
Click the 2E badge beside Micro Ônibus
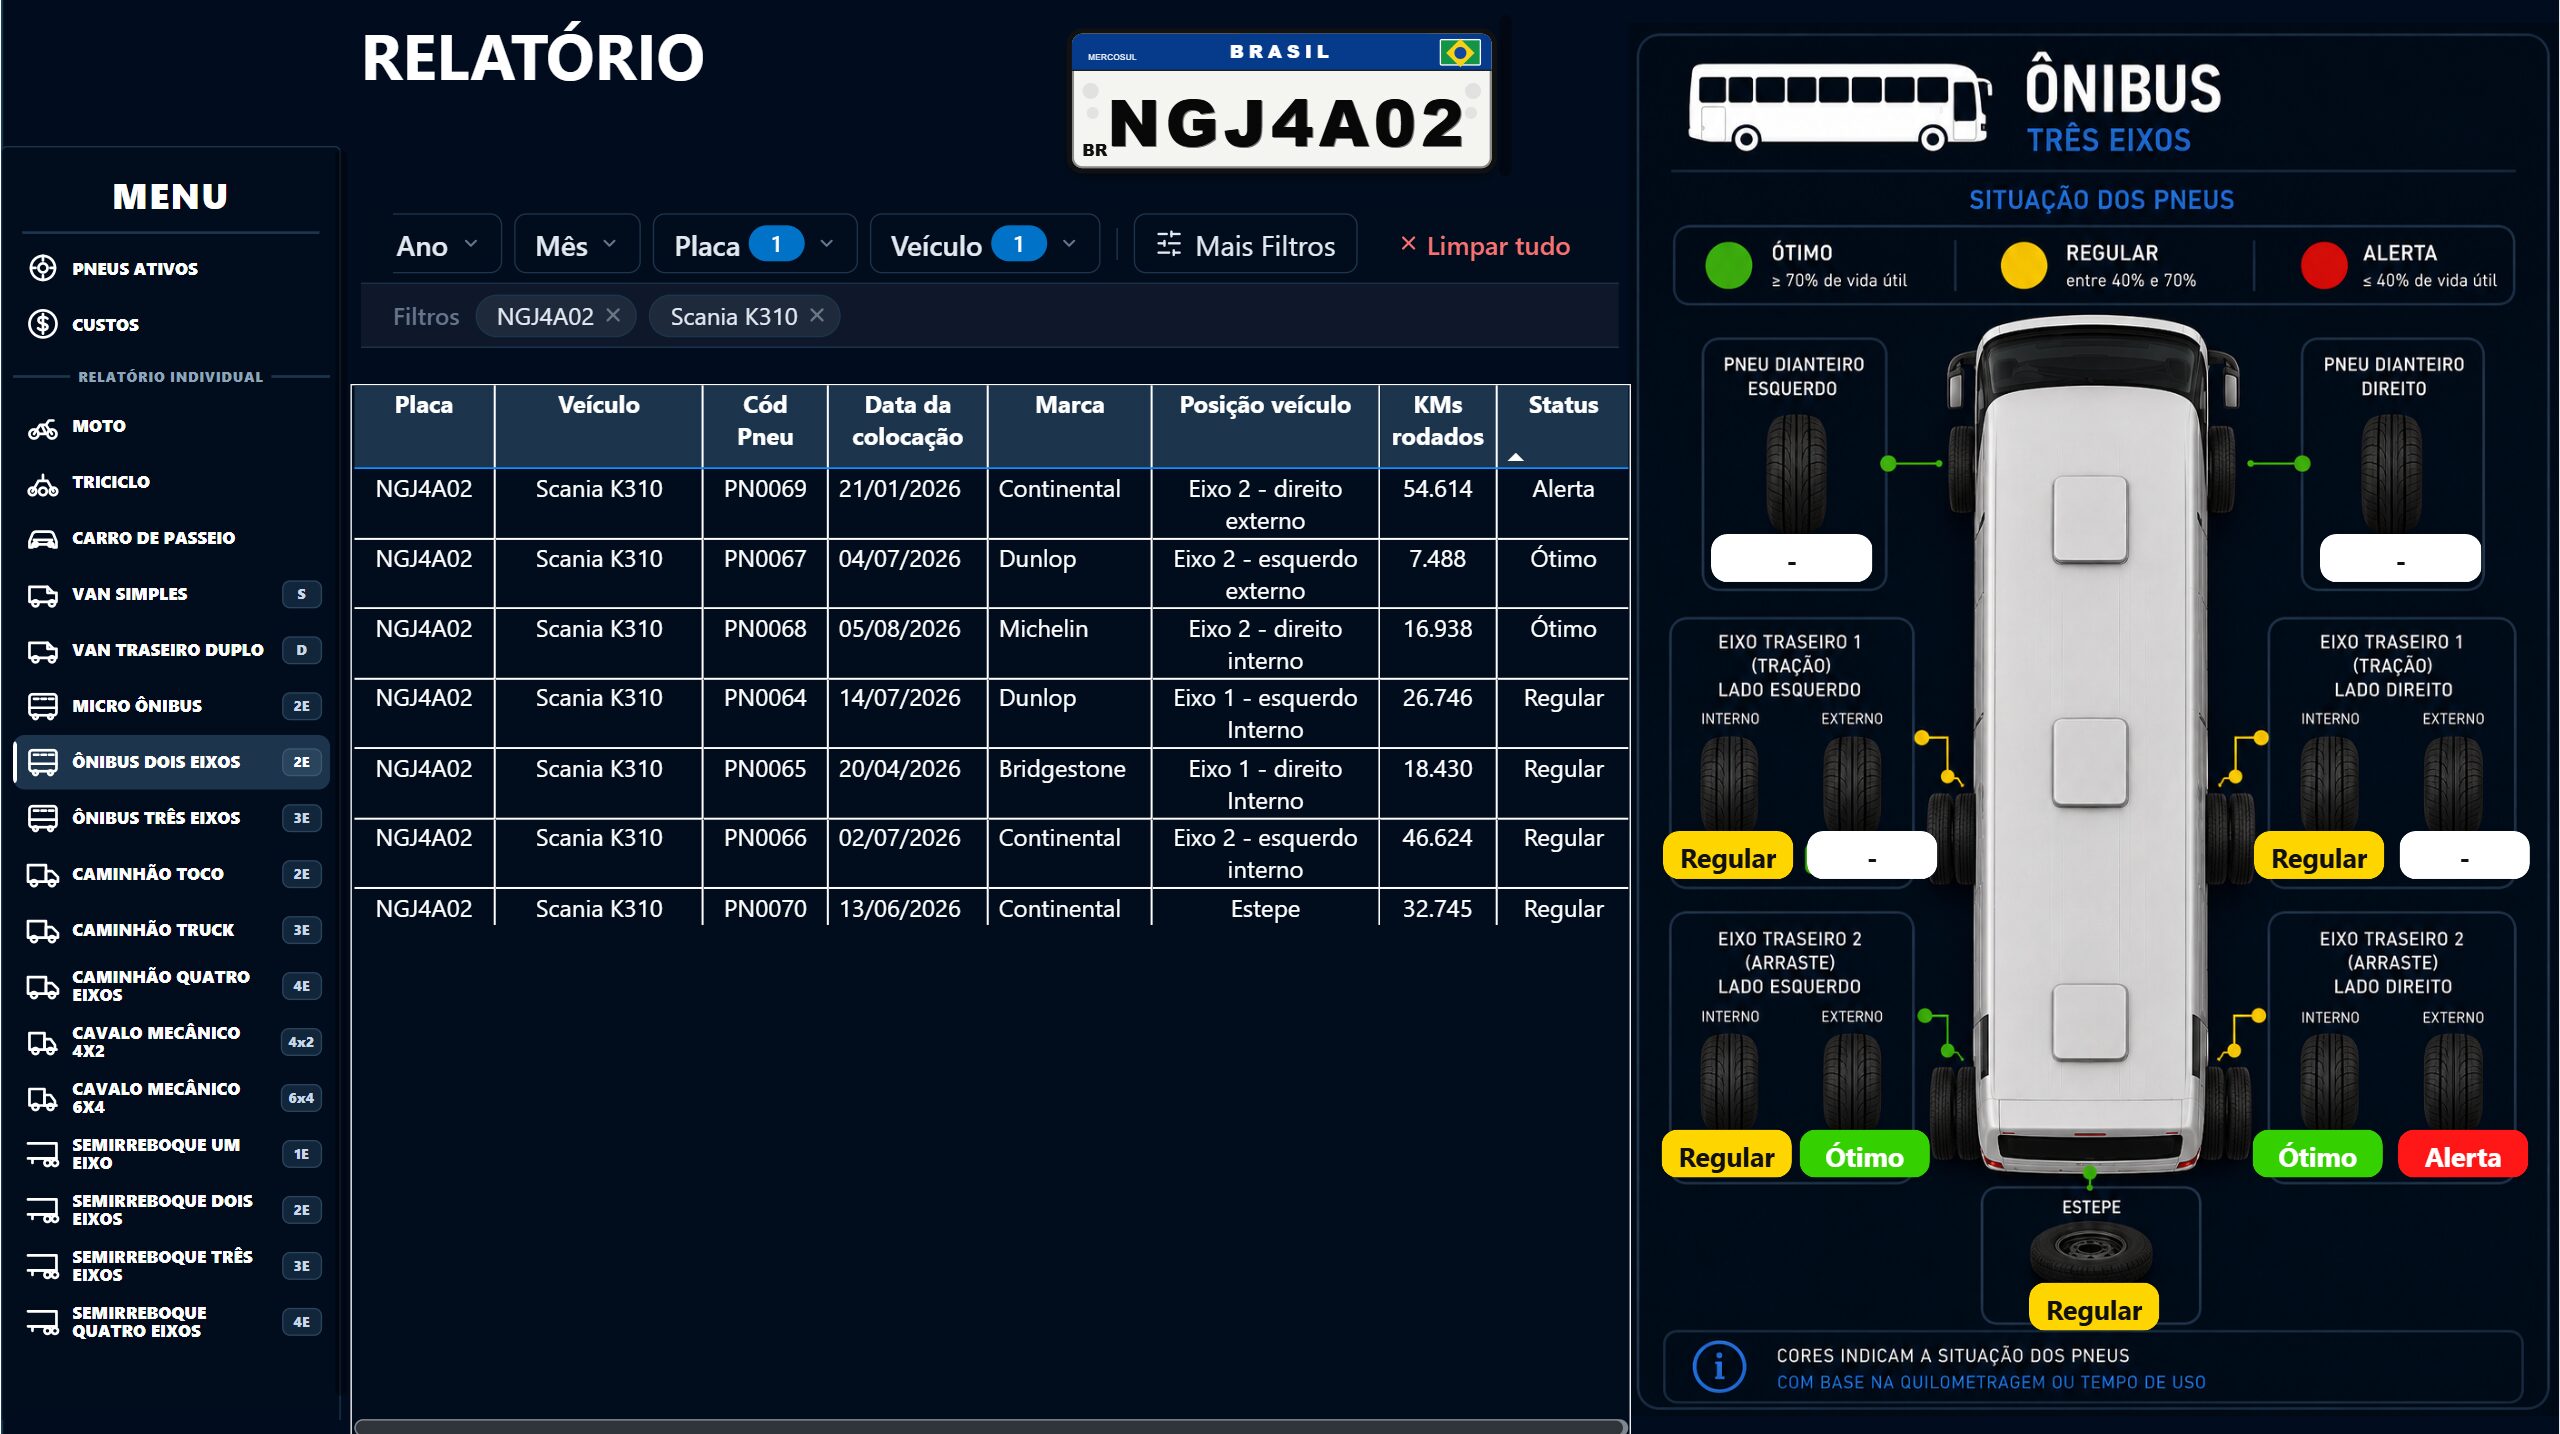[x=301, y=706]
